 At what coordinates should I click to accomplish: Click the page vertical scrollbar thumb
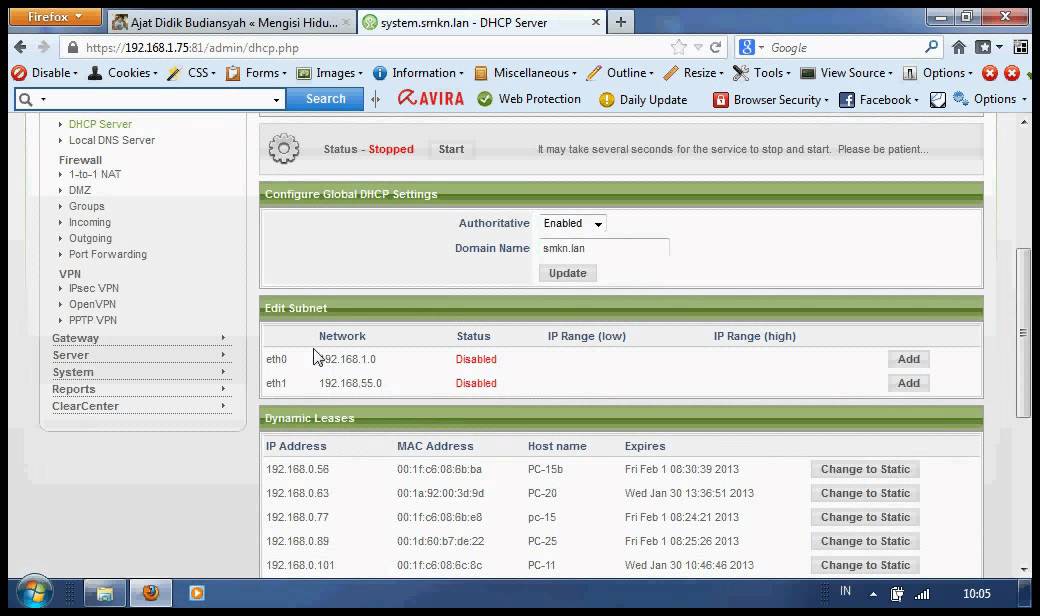(1023, 333)
